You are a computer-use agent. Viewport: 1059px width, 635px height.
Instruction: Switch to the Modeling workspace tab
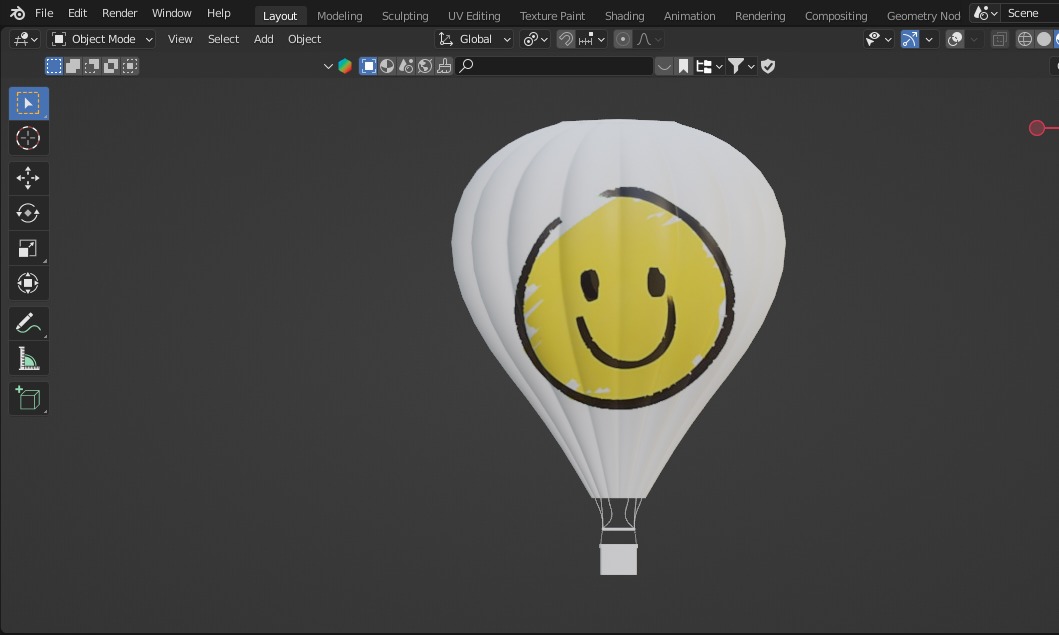[340, 16]
